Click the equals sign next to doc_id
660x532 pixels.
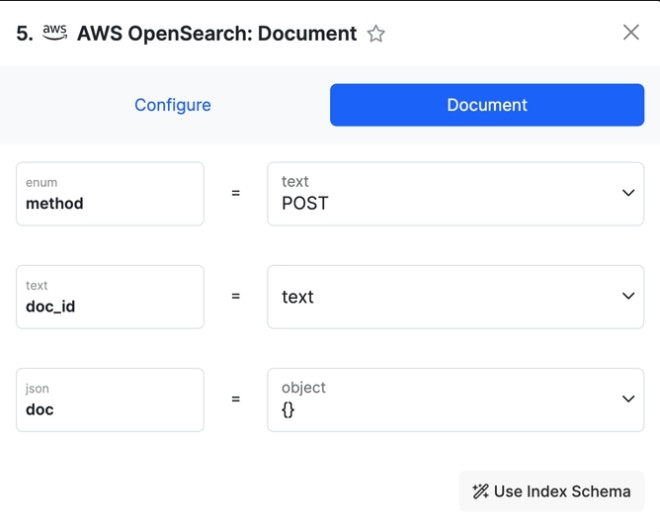236,296
